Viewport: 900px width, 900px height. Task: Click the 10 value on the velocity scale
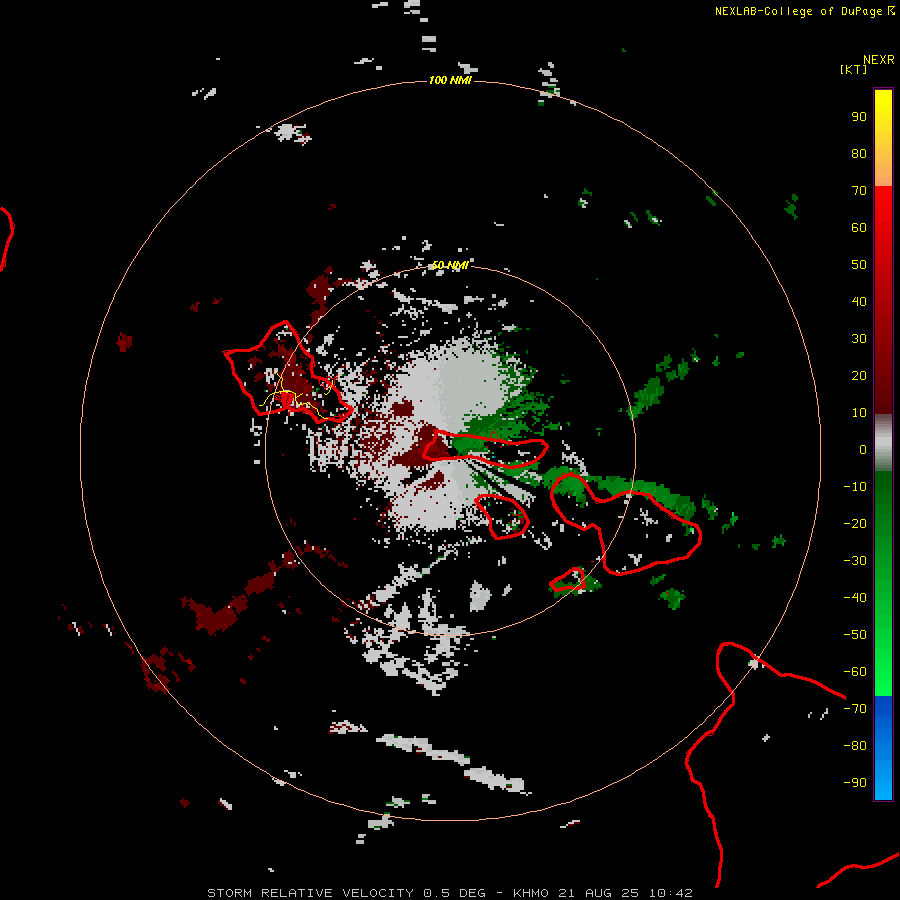click(x=859, y=413)
